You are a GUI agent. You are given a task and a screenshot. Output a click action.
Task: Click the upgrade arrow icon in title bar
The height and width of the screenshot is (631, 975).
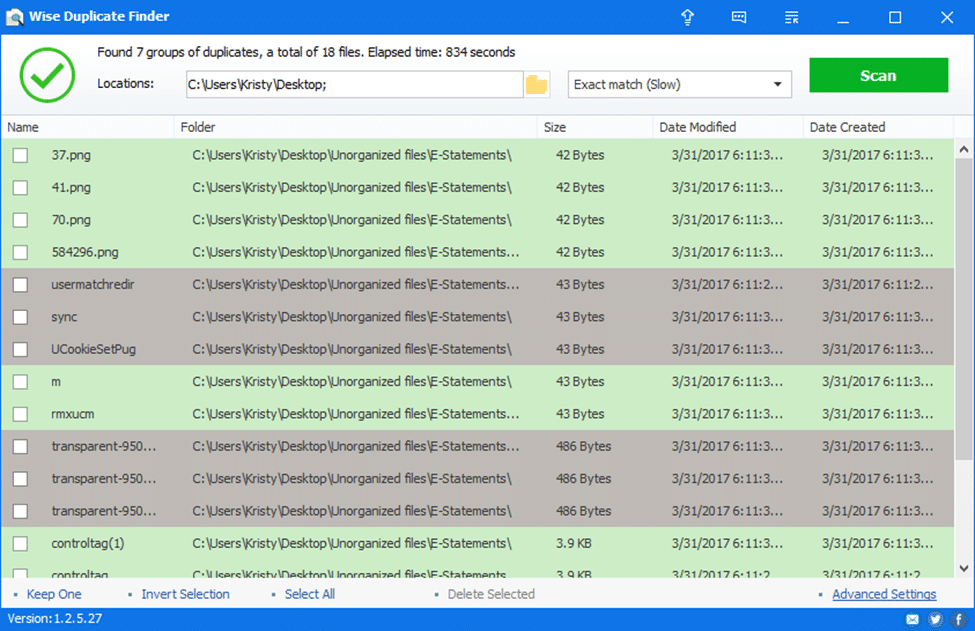point(687,17)
